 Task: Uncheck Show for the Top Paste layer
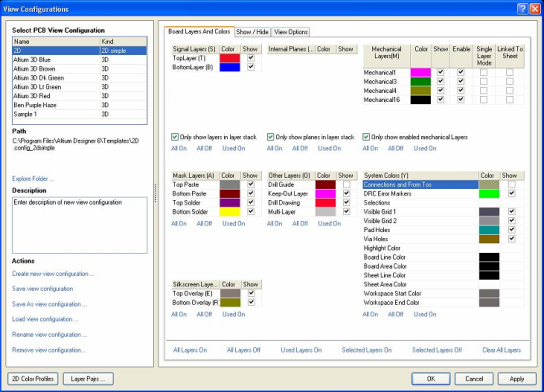(251, 185)
